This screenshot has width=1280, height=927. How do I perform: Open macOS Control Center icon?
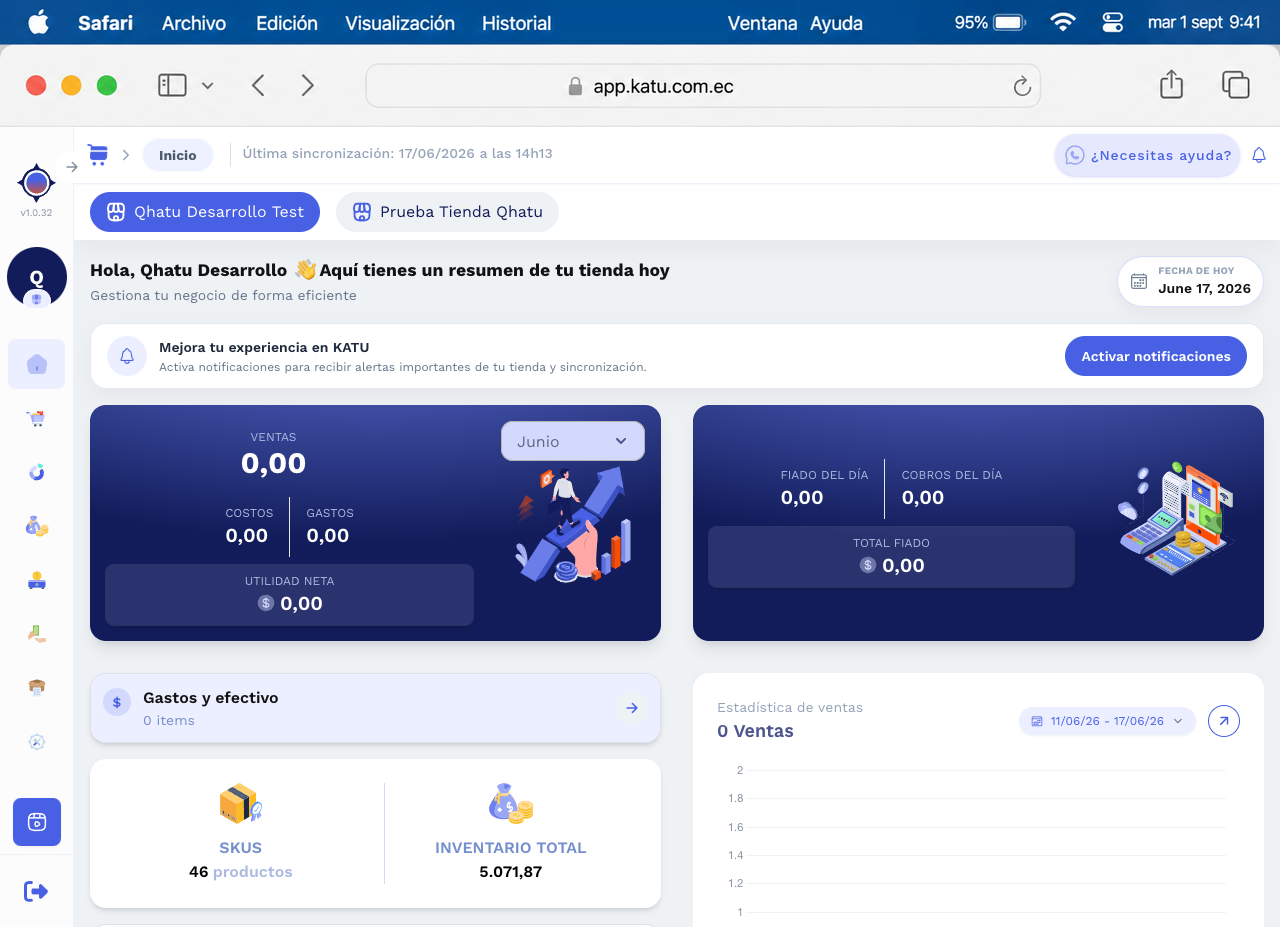click(x=1113, y=22)
